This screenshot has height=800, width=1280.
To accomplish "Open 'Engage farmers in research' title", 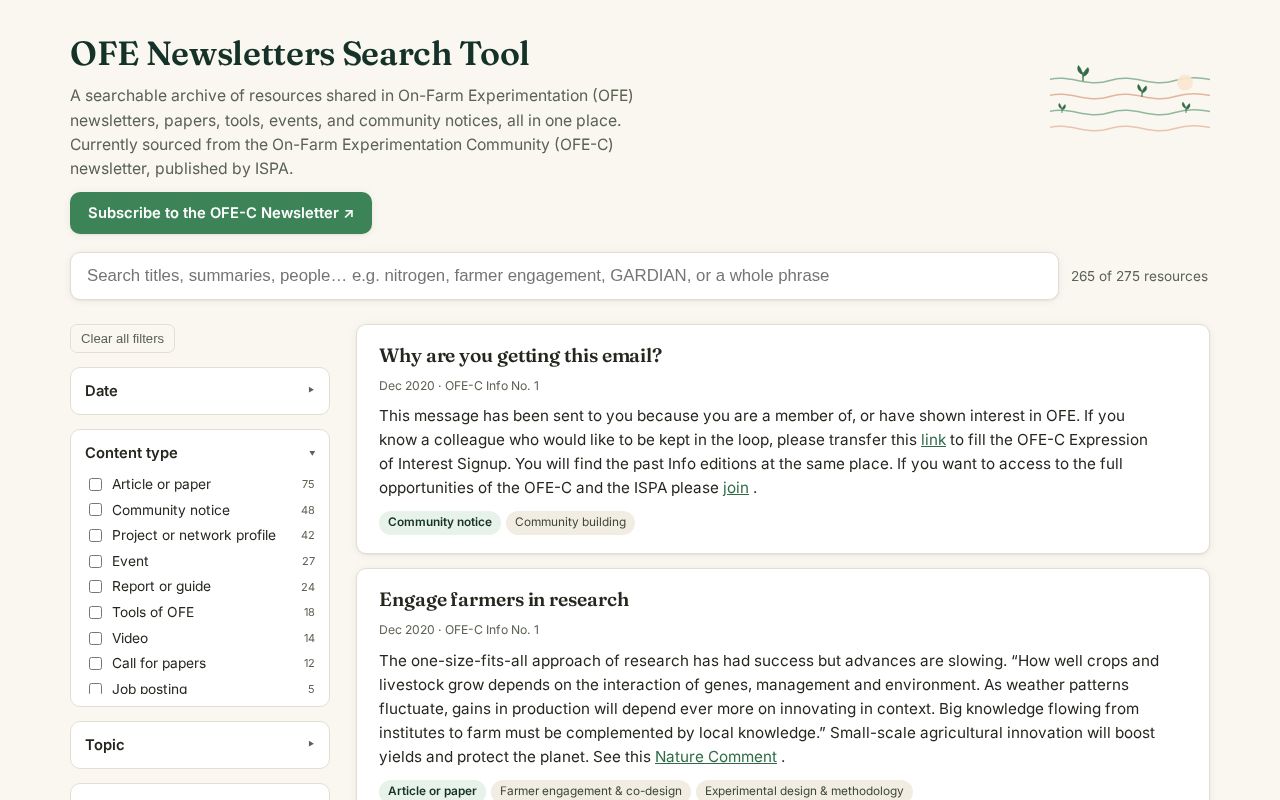I will coord(504,600).
